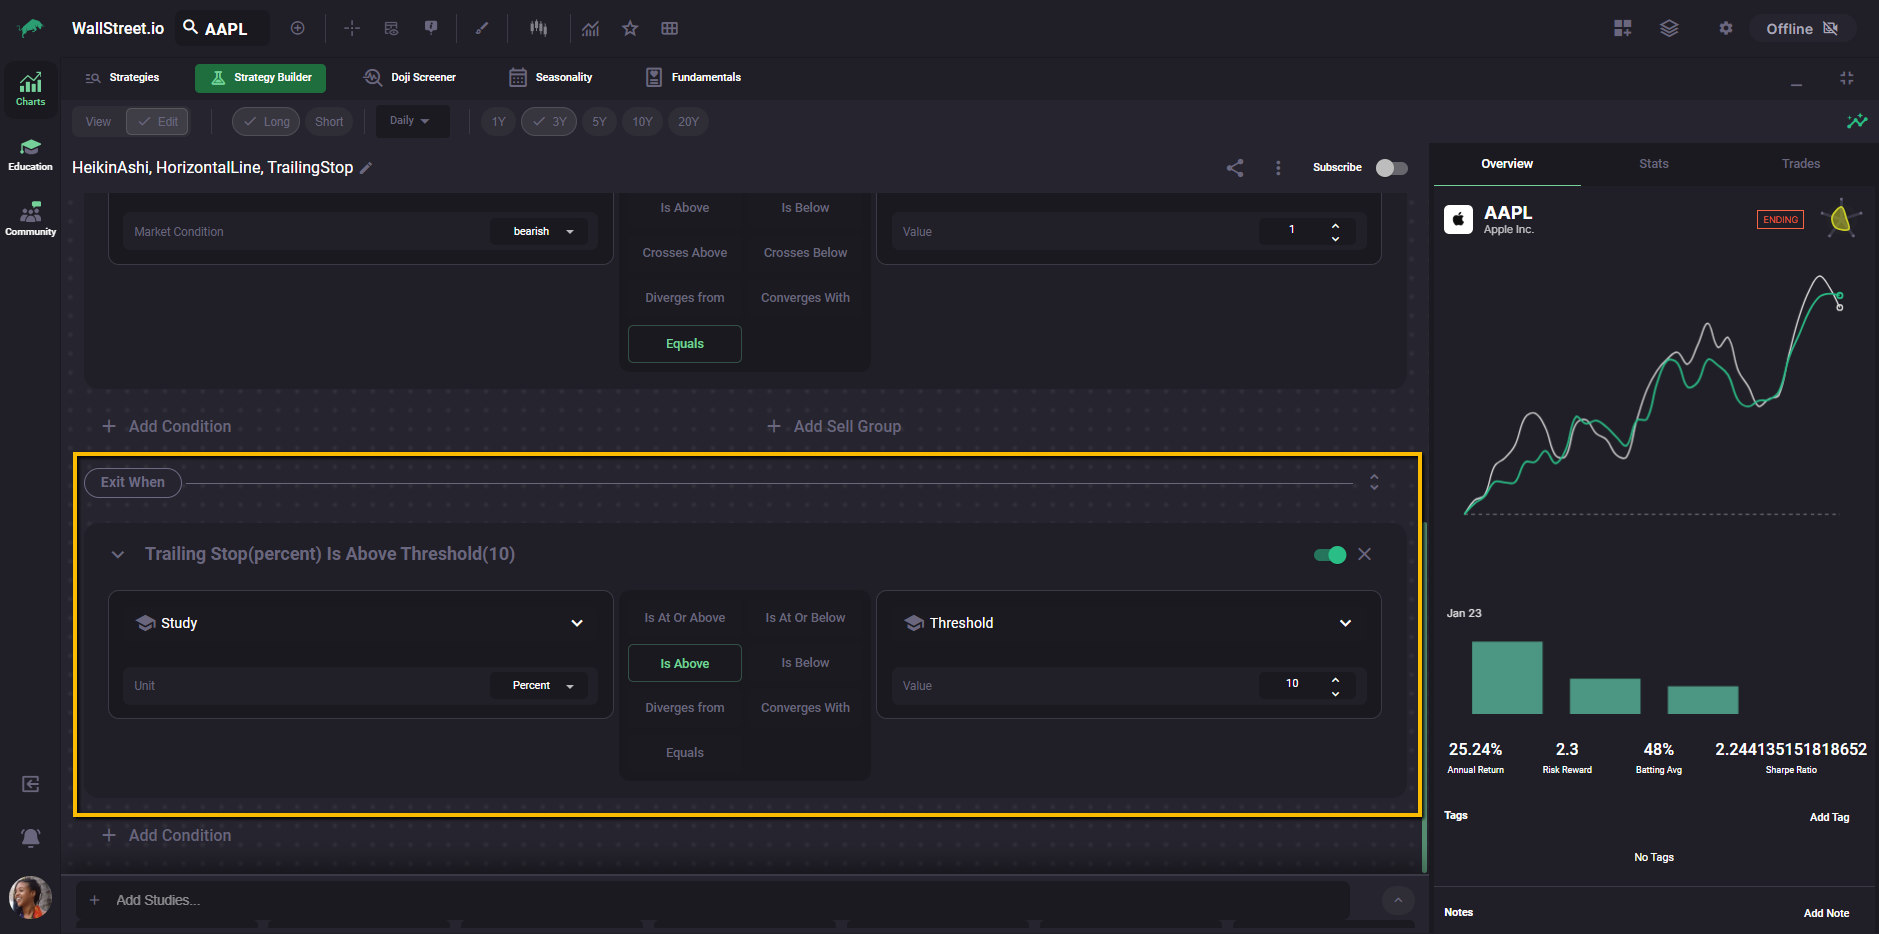Image resolution: width=1879 pixels, height=934 pixels.
Task: Click the share strategy icon
Action: coord(1235,168)
